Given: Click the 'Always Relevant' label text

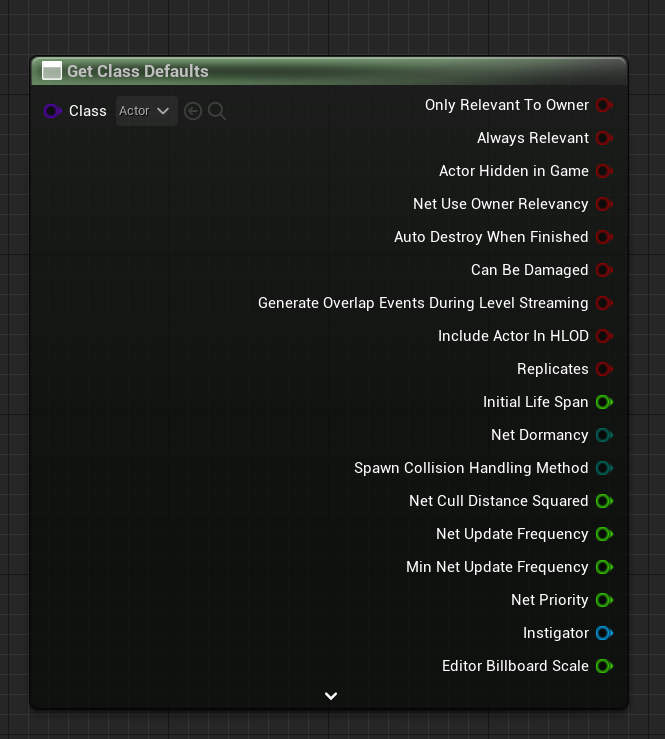Looking at the screenshot, I should [x=533, y=138].
